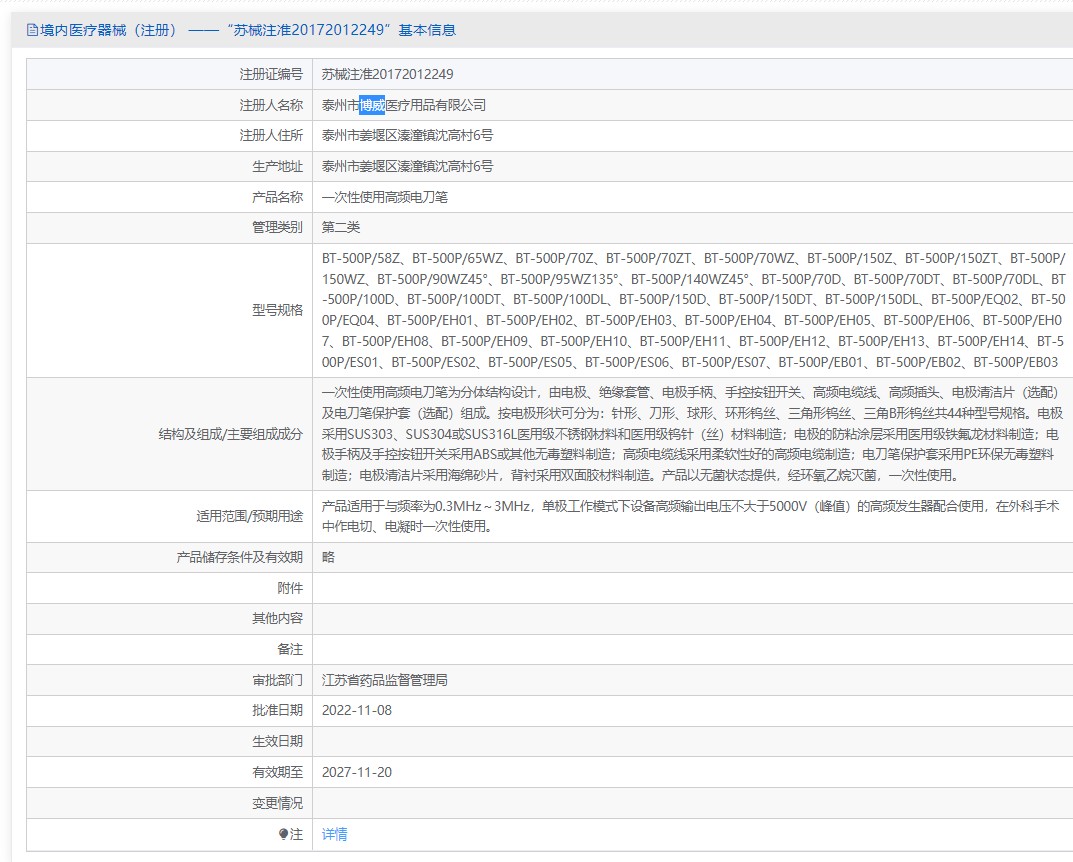
Task: Click the 生产地址 row label
Action: (x=277, y=166)
